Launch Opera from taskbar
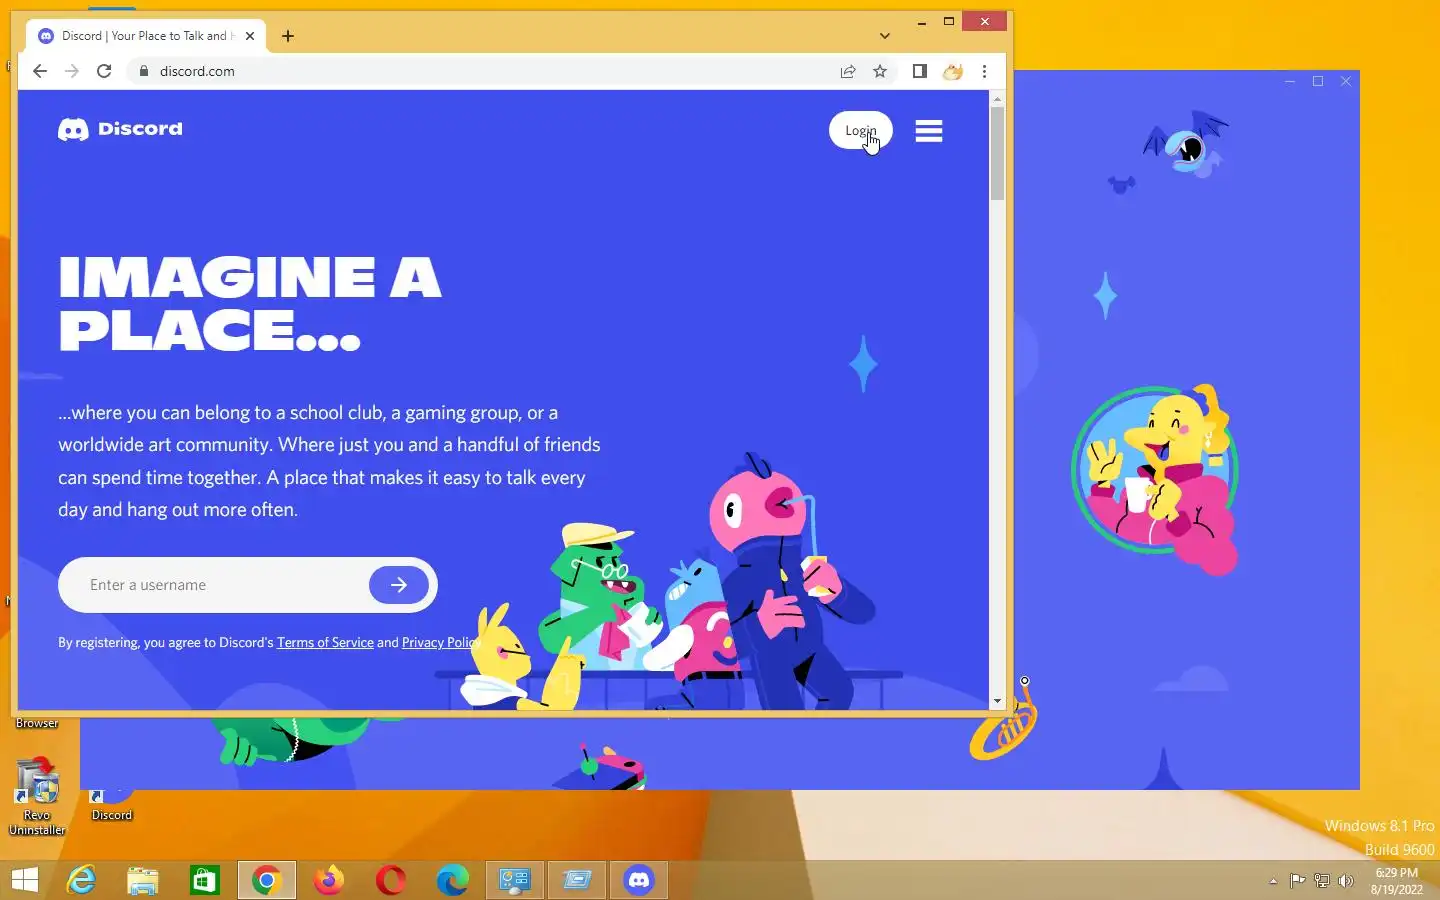Screen dimensions: 1440x900 391,880
